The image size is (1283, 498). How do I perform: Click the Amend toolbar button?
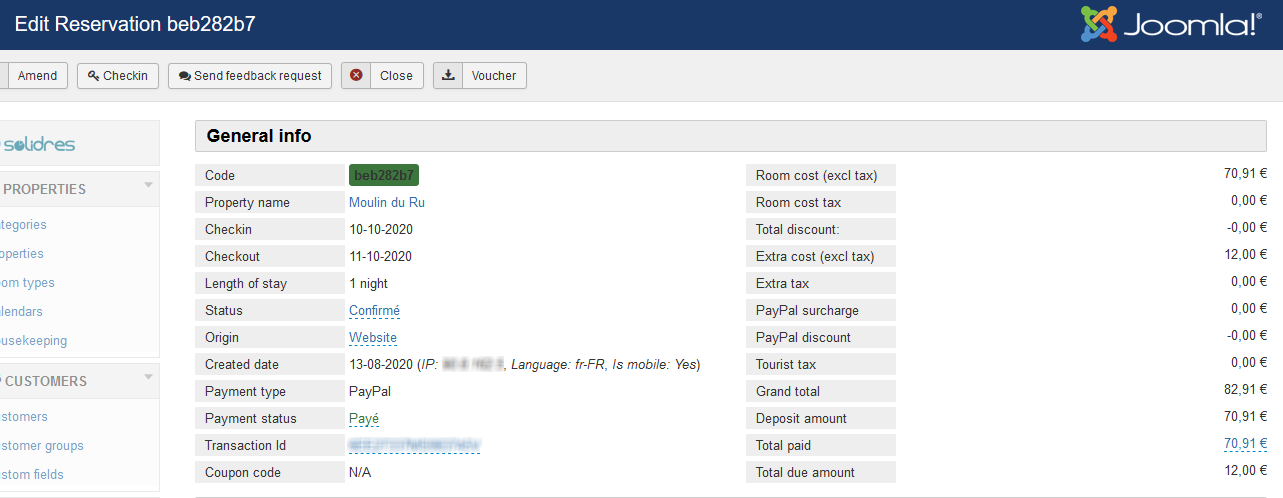[x=37, y=76]
